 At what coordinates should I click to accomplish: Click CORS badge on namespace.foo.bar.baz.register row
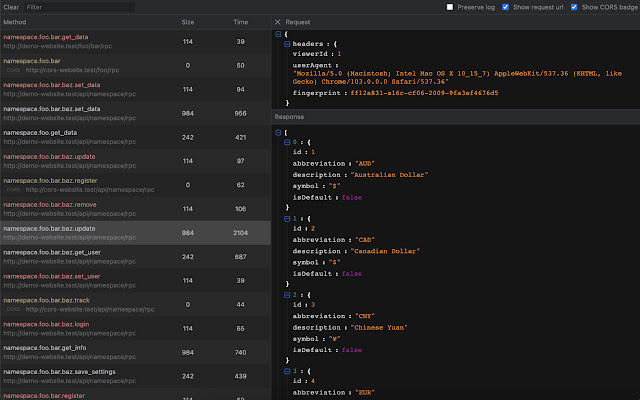pyautogui.click(x=14, y=187)
